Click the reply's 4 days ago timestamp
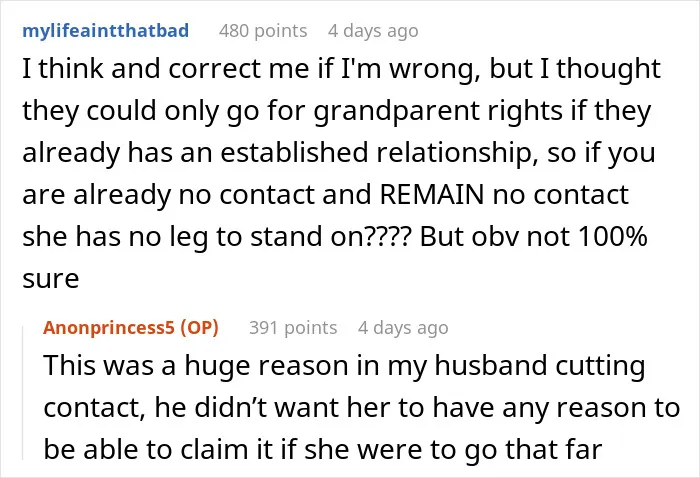This screenshot has width=700, height=478. pyautogui.click(x=403, y=328)
